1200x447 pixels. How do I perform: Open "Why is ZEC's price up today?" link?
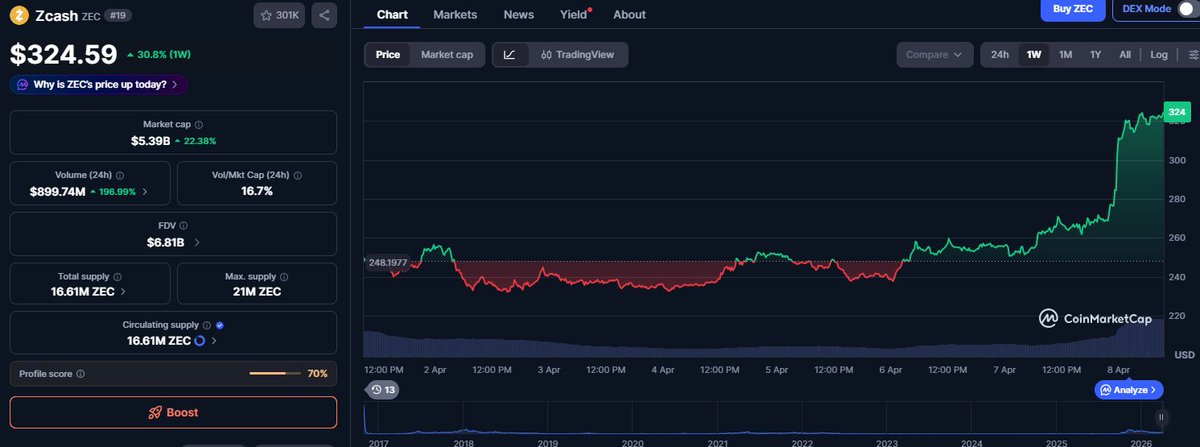click(x=98, y=85)
